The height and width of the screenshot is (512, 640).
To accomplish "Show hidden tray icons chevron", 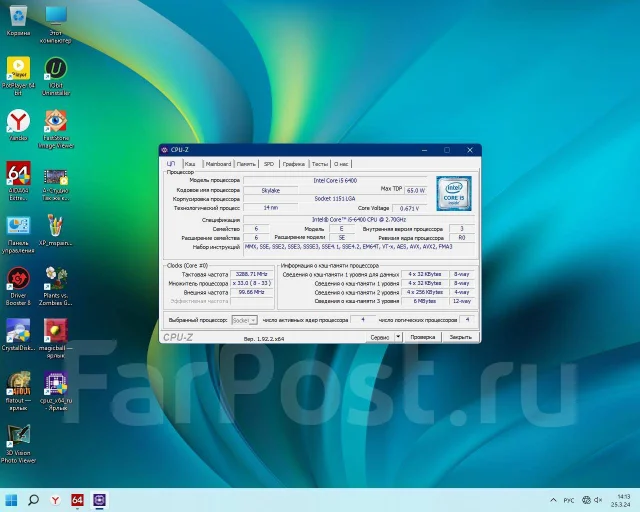I will [553, 500].
